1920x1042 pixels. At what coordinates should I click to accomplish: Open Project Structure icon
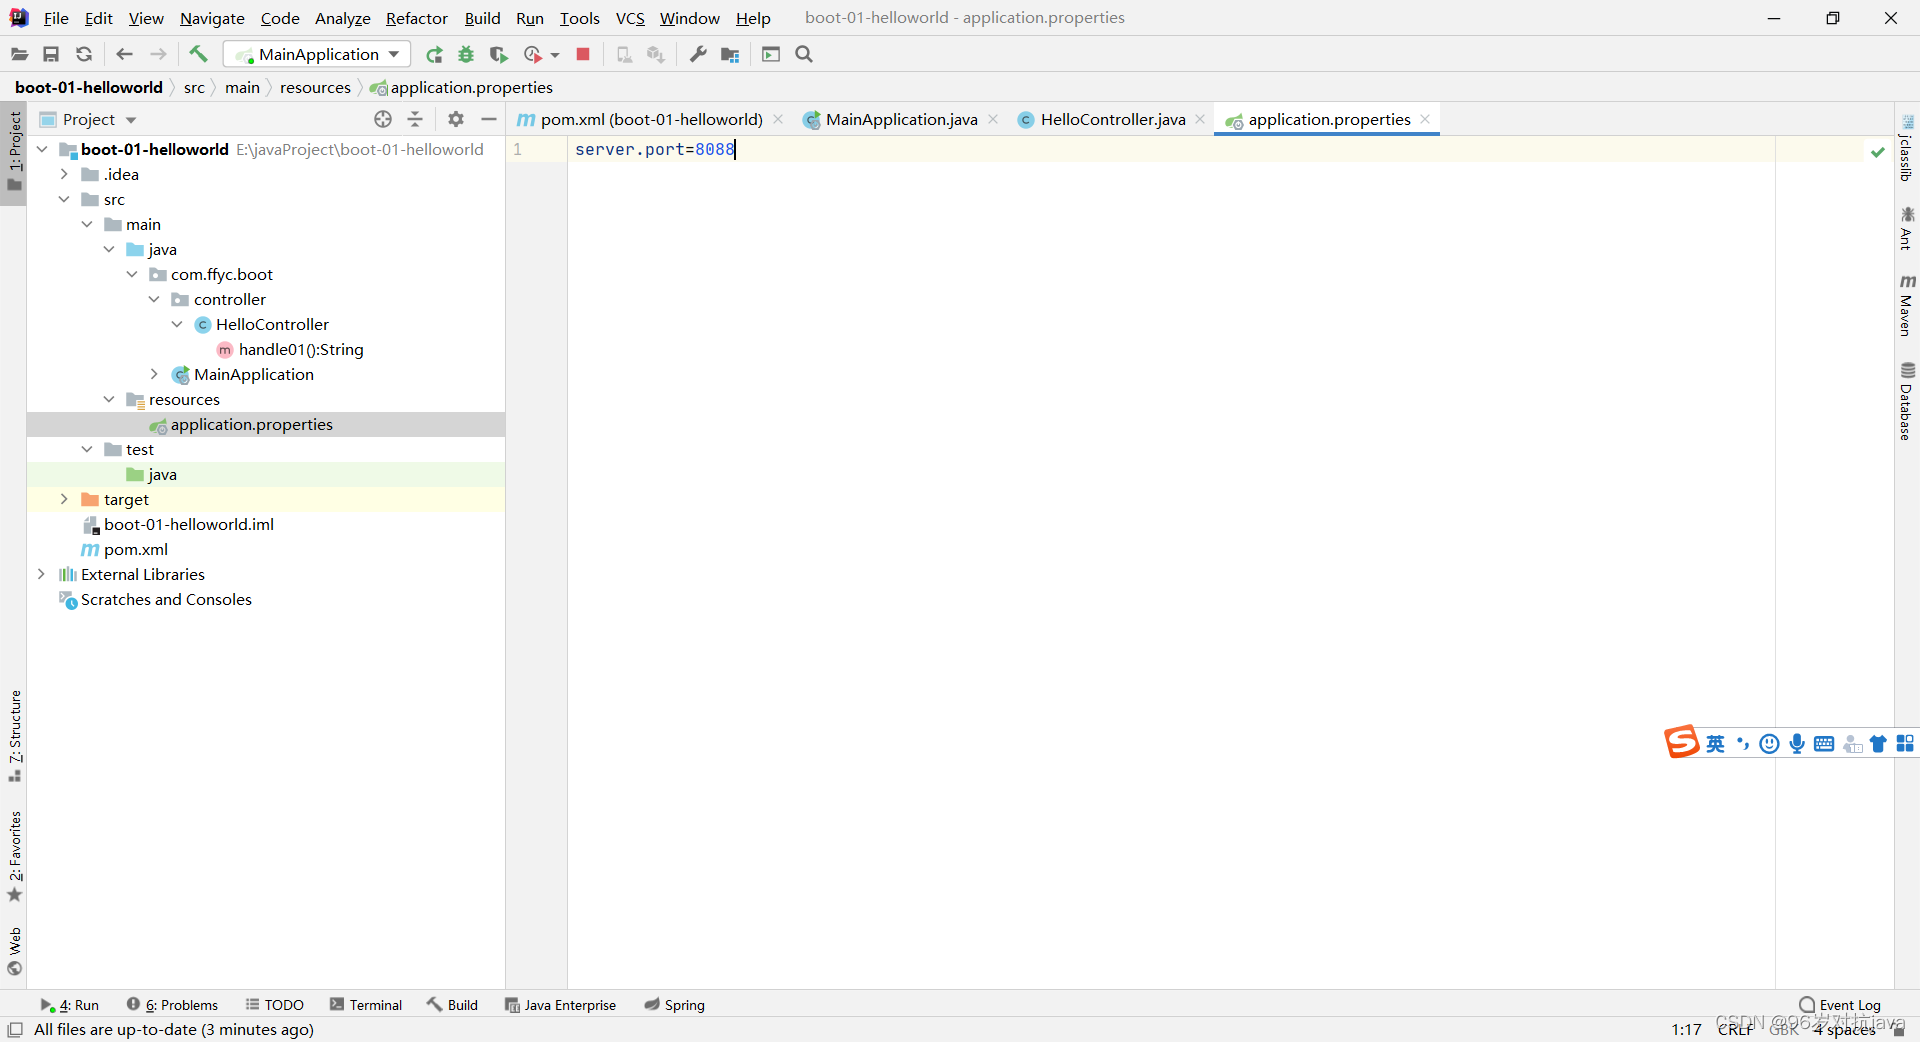coord(730,54)
